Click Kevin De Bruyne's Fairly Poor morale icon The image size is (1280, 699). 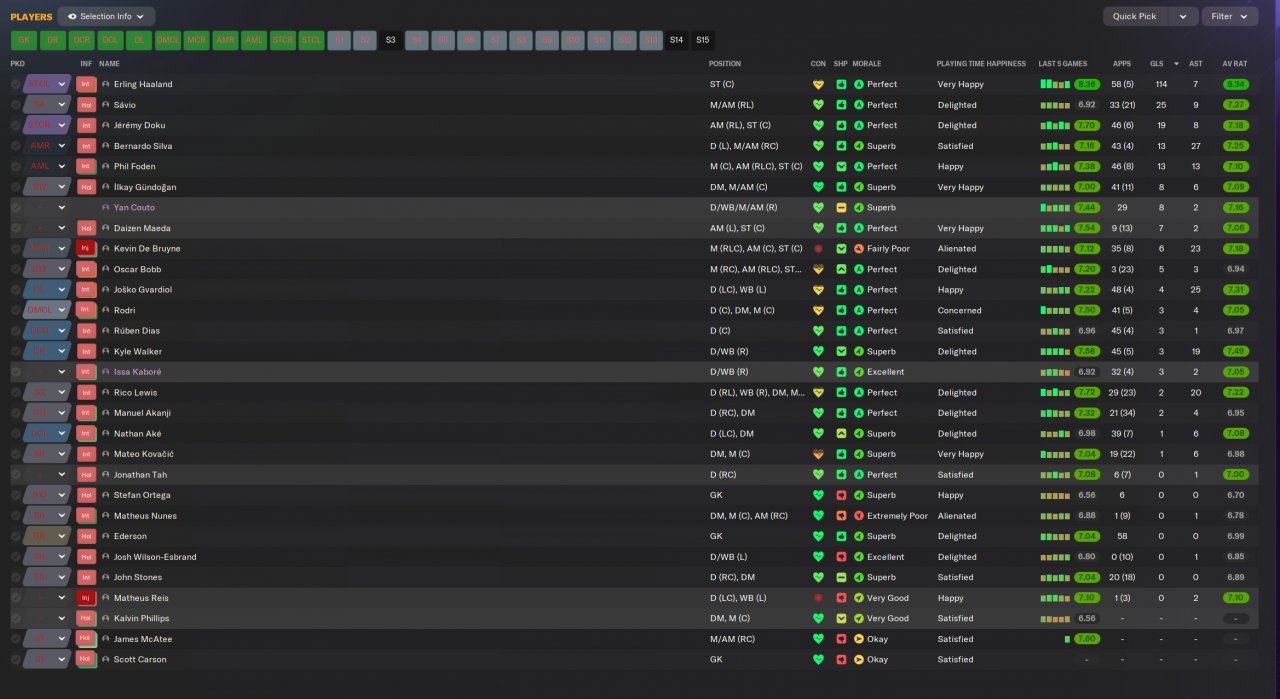point(858,249)
